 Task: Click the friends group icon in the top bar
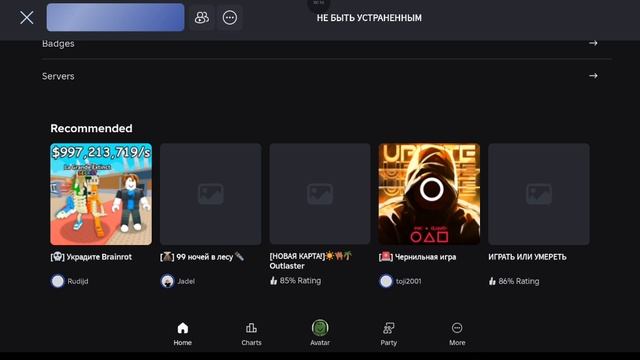click(x=202, y=18)
